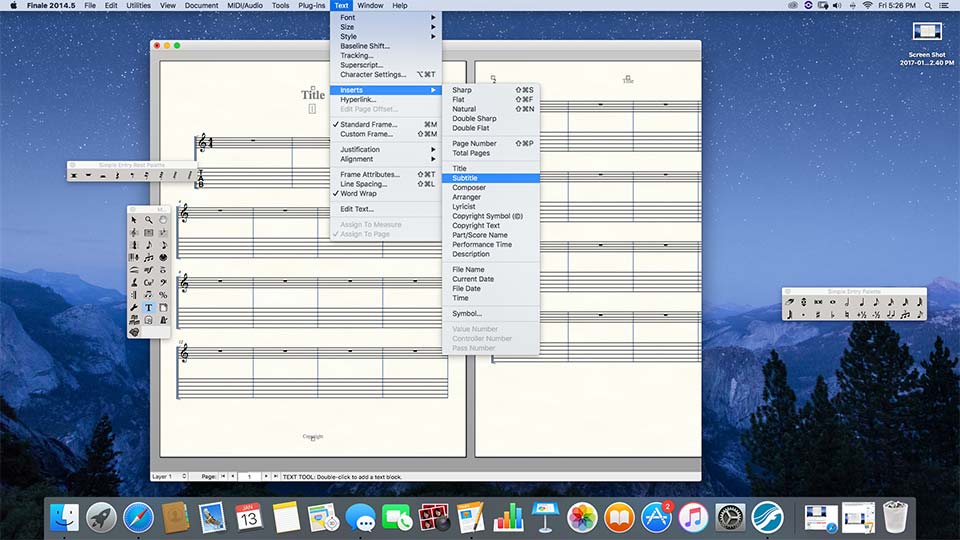The image size is (960, 540).
Task: Choose the whole note in Simple Entry Palette
Action: click(x=833, y=302)
